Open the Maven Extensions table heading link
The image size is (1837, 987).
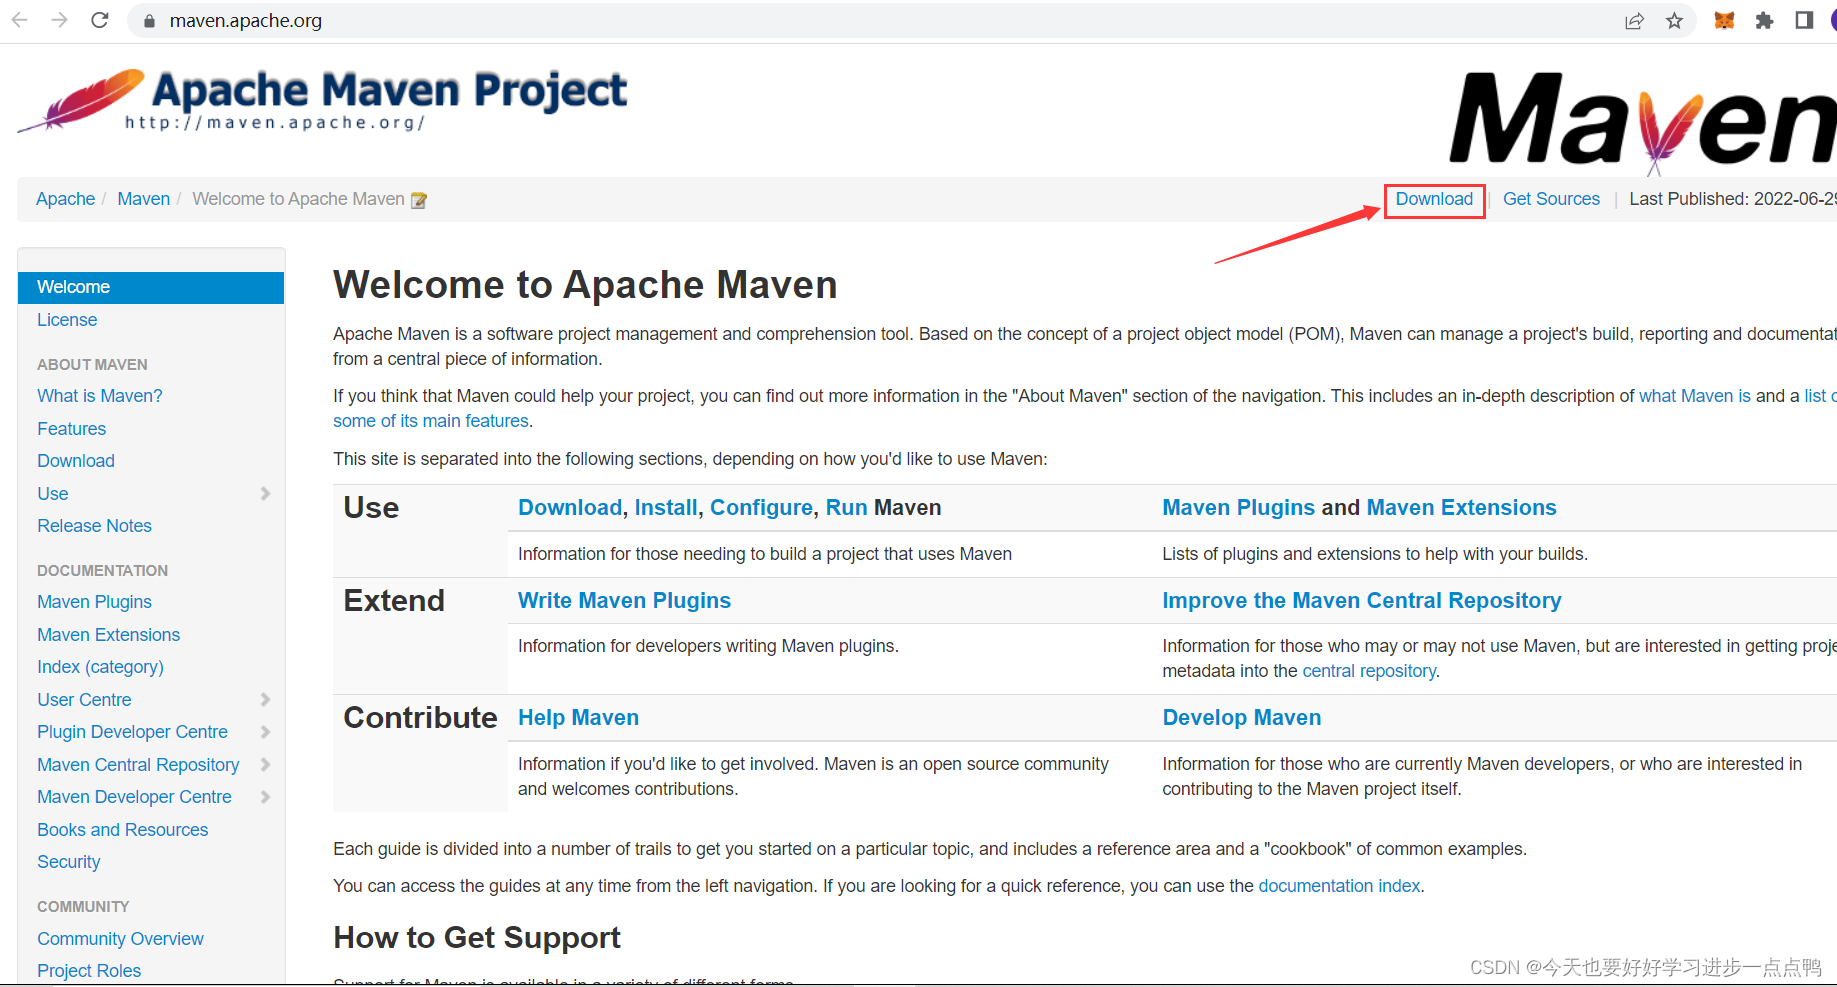coord(1461,508)
